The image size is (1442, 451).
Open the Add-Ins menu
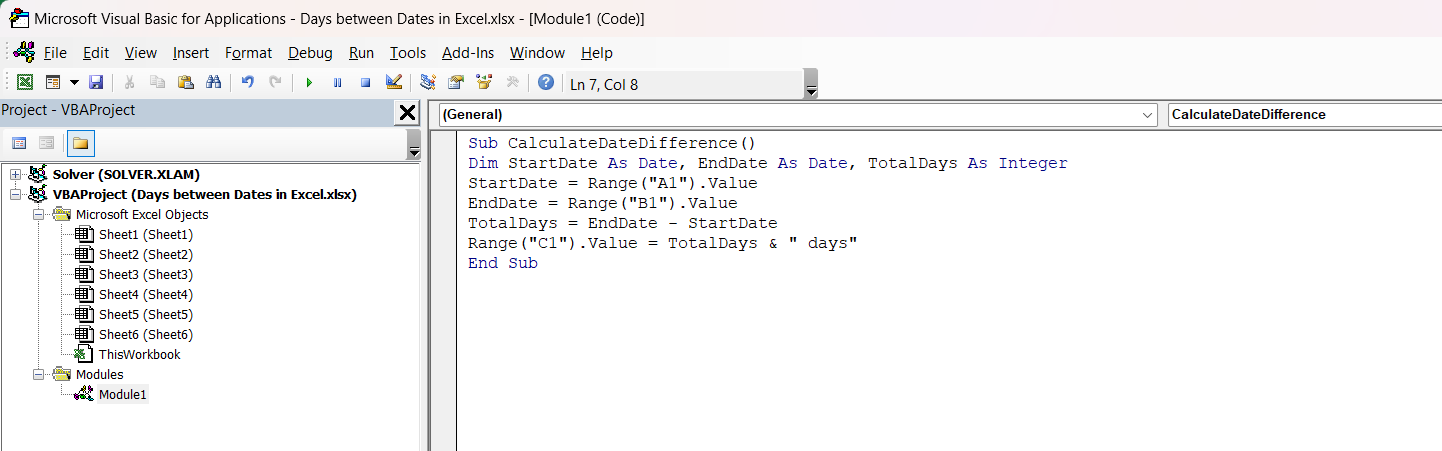tap(468, 53)
